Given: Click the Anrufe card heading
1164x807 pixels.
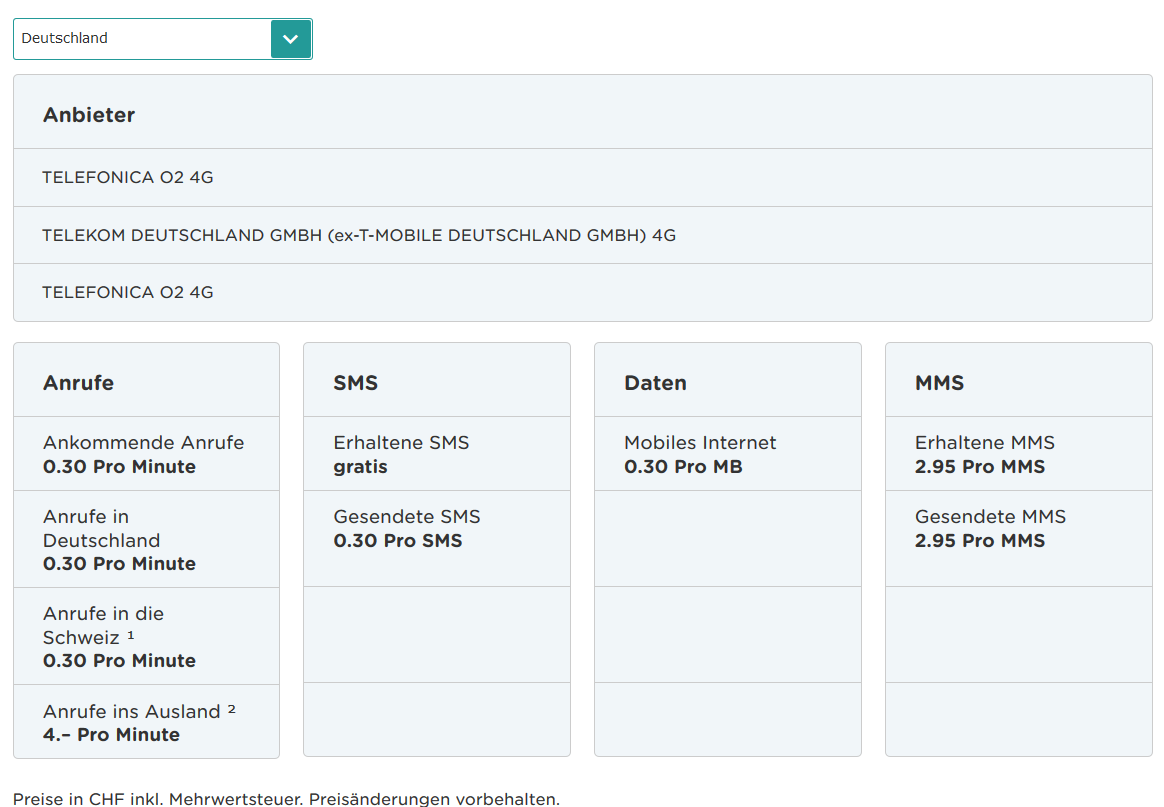Looking at the screenshot, I should click(x=78, y=383).
